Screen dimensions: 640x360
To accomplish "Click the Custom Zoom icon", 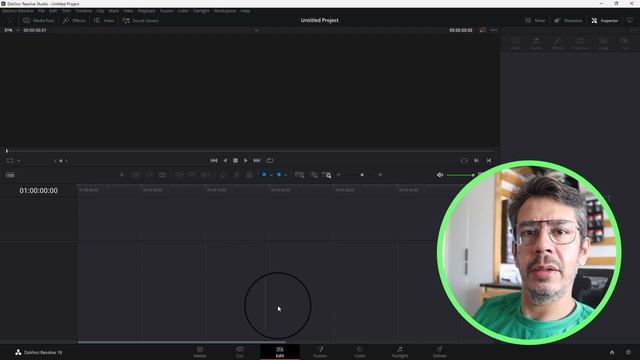I will click(x=327, y=175).
